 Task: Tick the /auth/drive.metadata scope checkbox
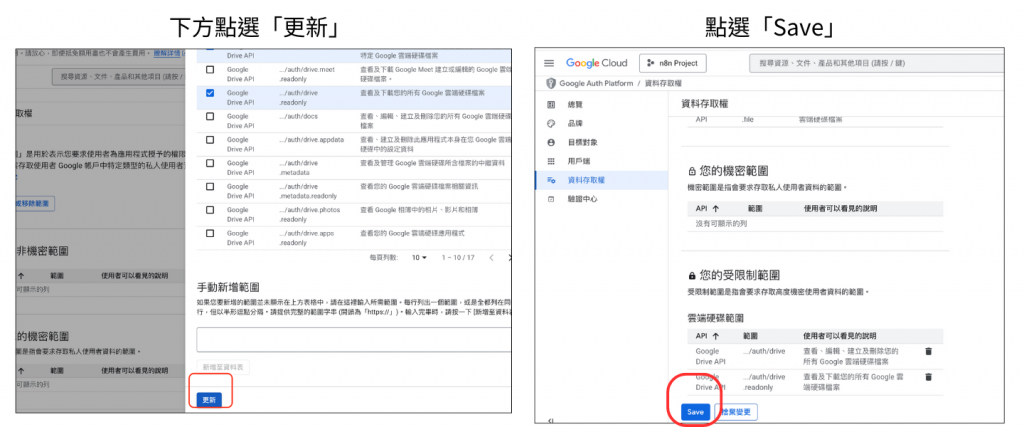(x=210, y=163)
